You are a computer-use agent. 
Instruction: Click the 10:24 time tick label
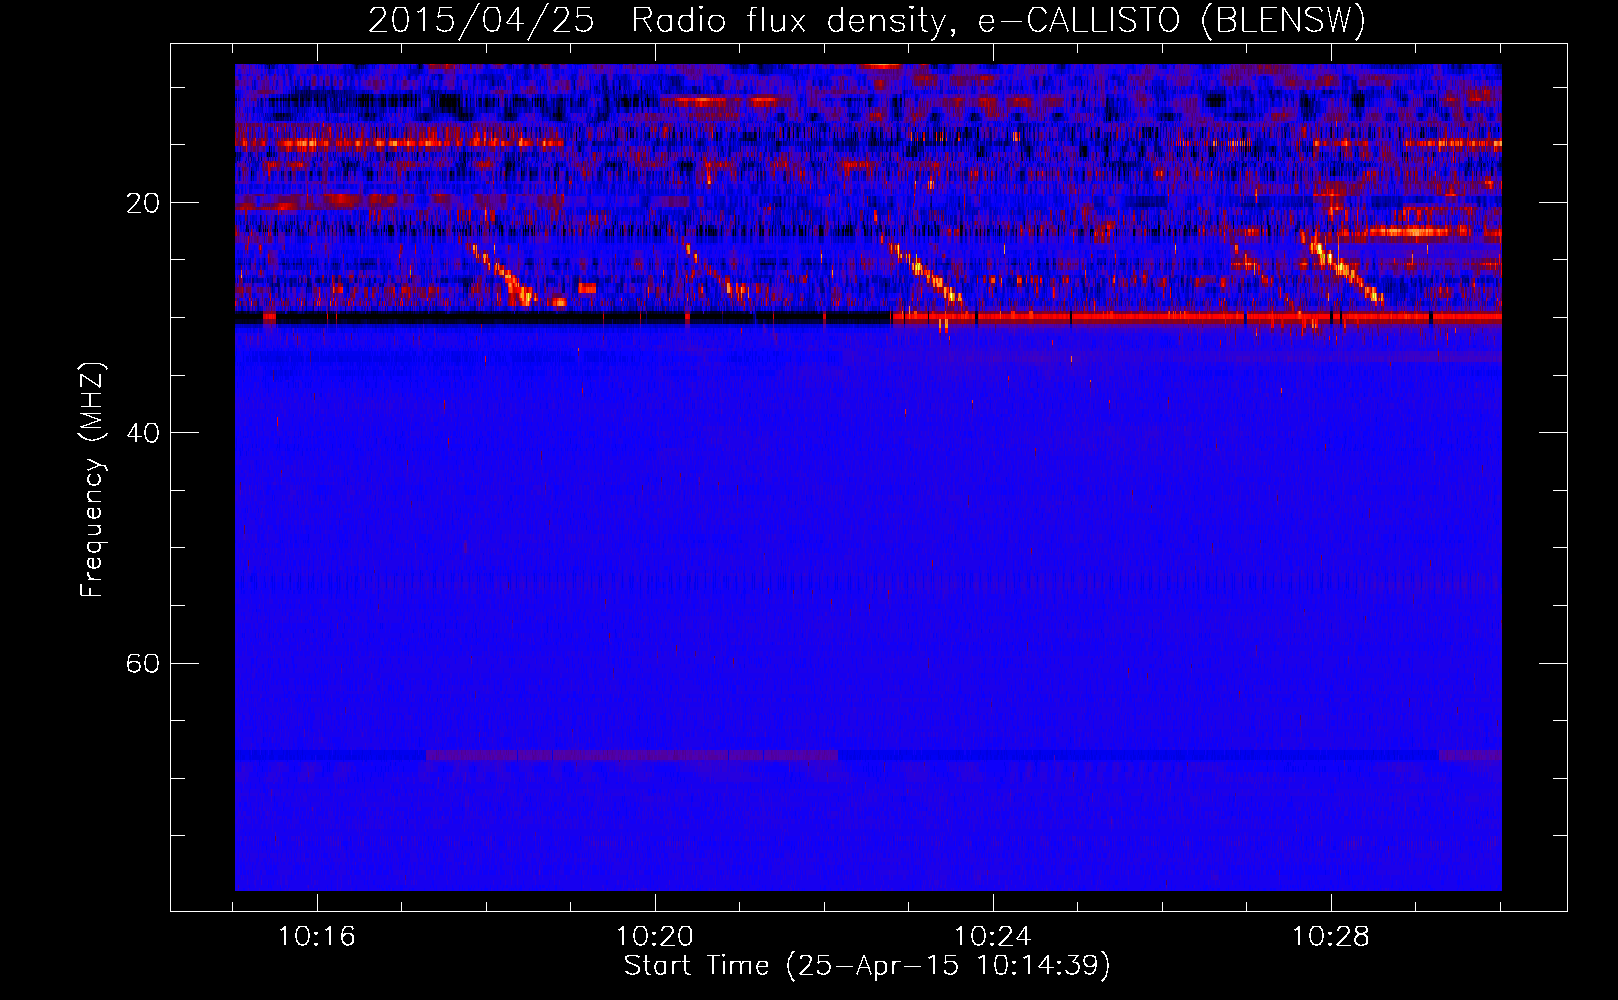993,937
